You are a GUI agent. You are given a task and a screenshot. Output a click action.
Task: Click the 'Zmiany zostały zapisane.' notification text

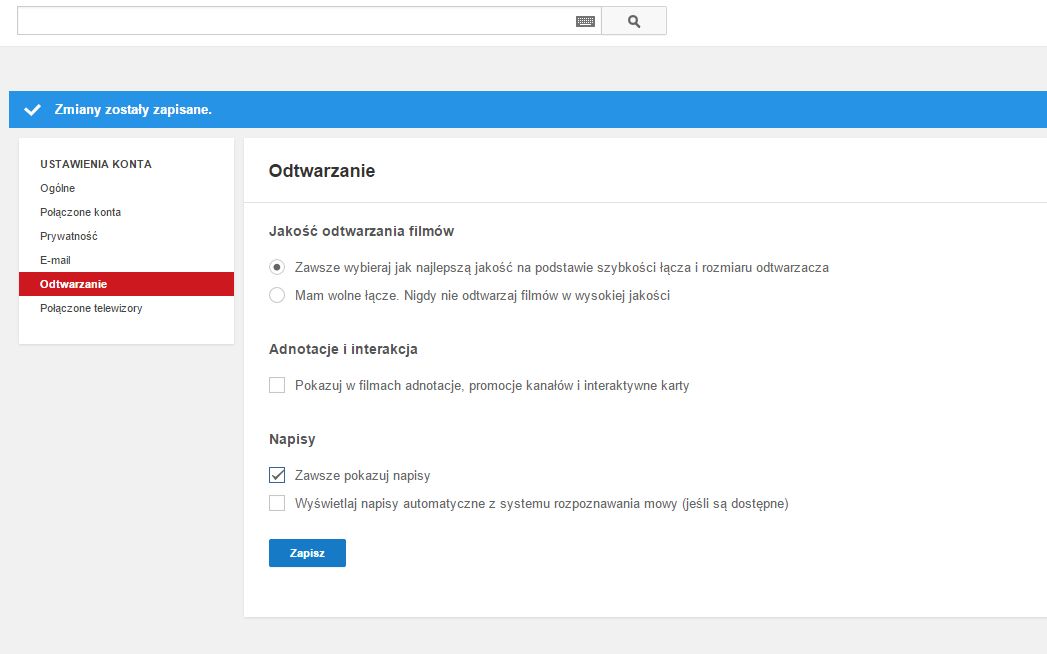(x=133, y=110)
